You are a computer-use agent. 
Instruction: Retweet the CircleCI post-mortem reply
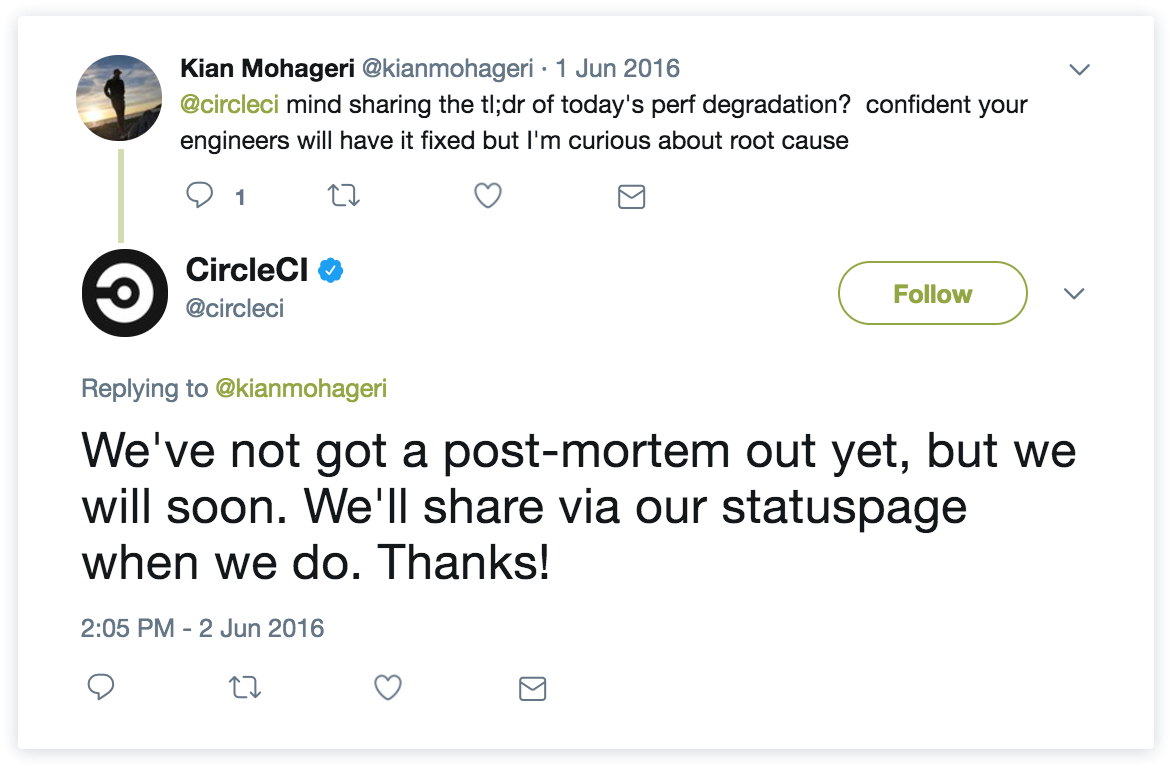(245, 687)
